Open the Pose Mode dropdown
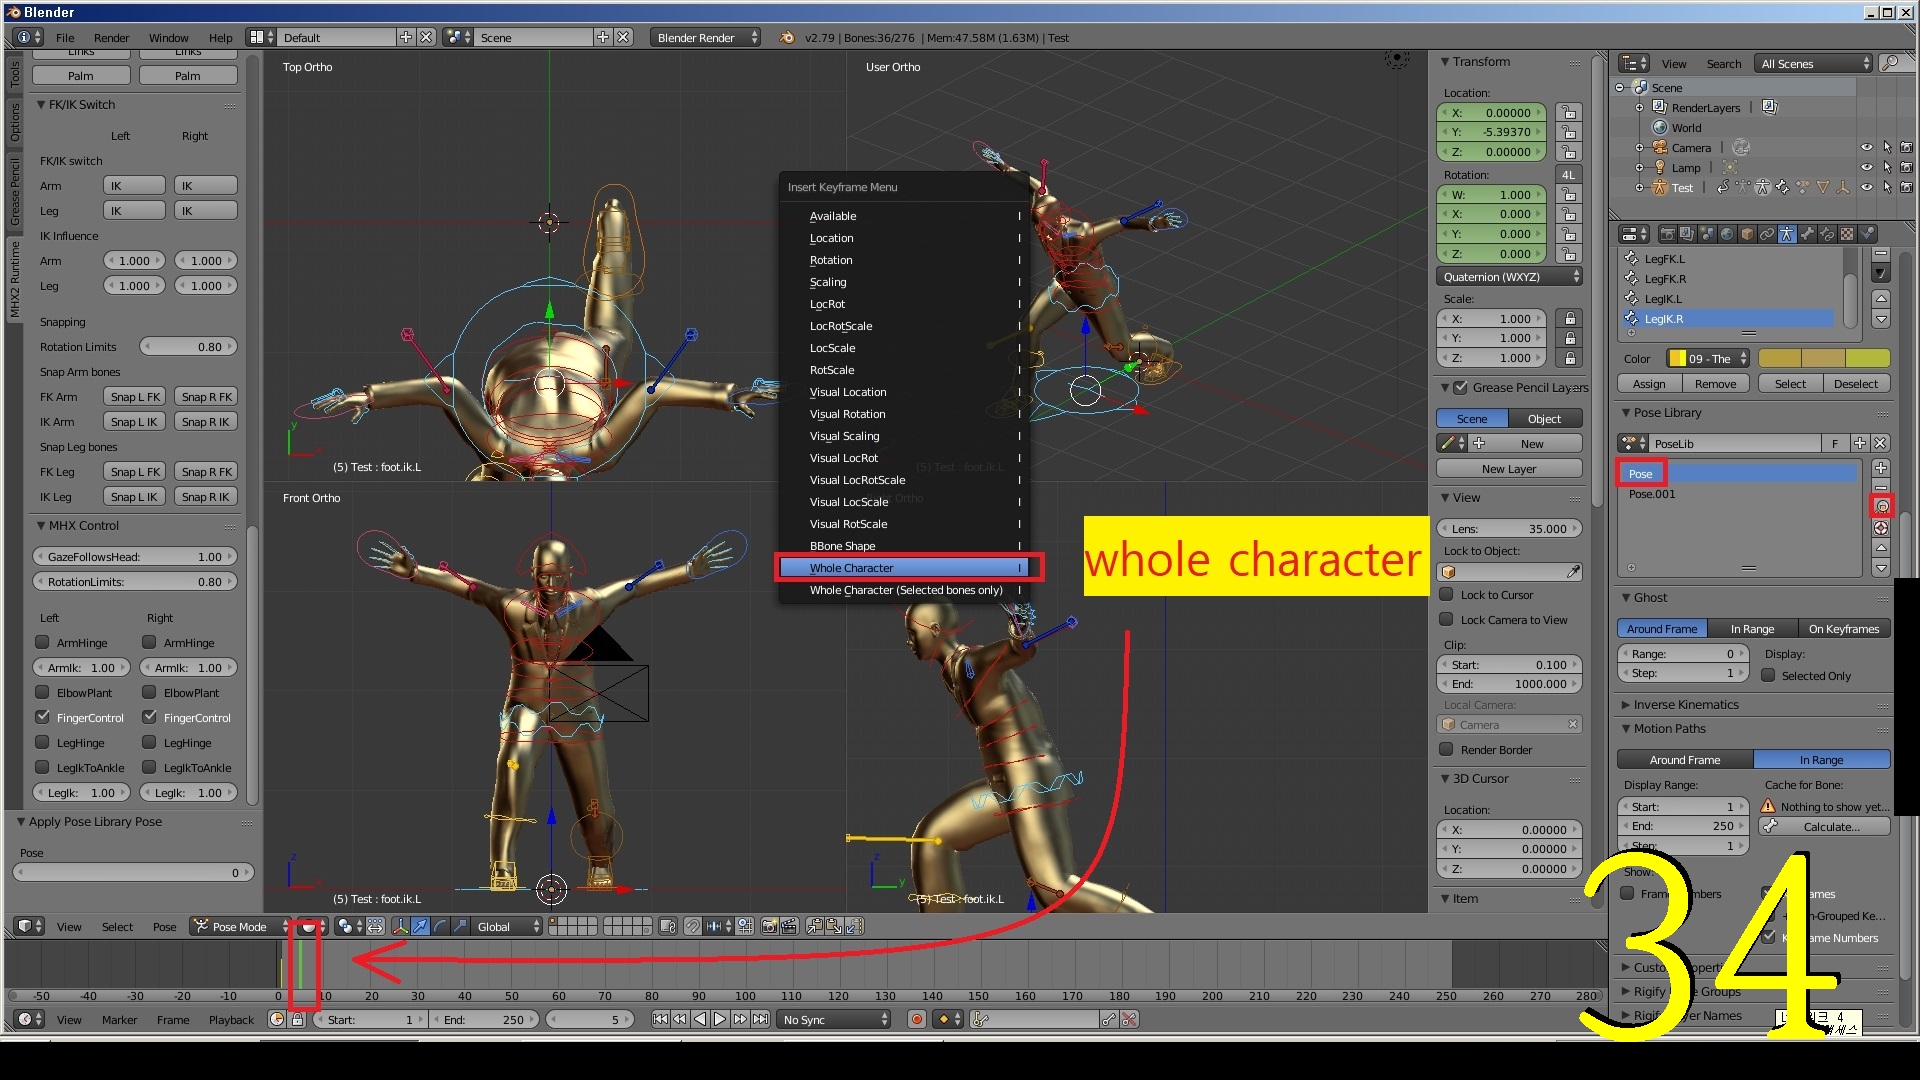Screen dimensions: 1920x1080 tap(241, 927)
